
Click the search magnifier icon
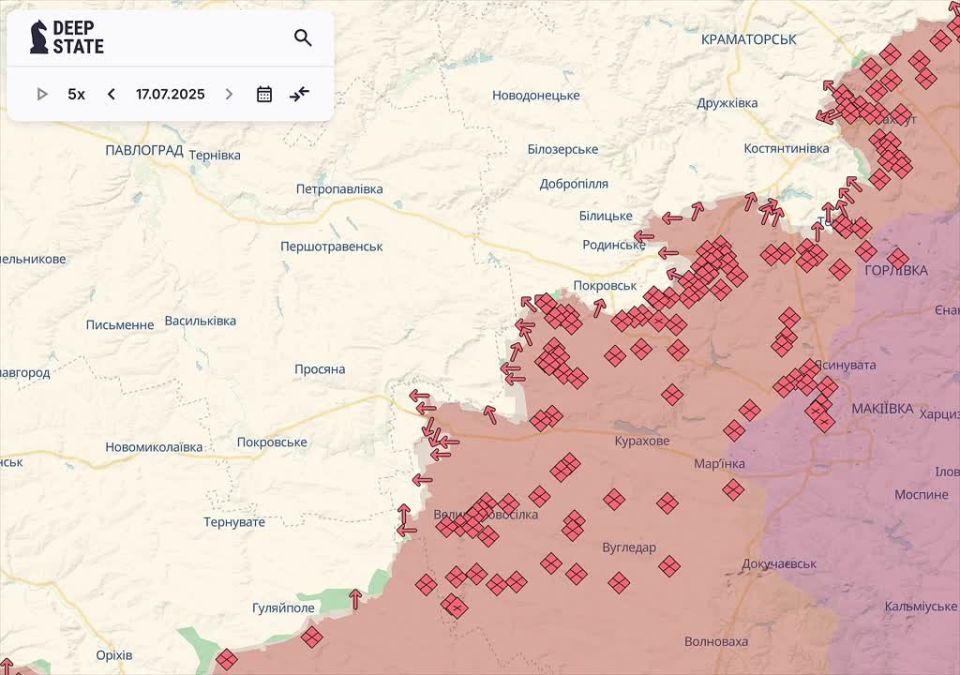[x=303, y=38]
